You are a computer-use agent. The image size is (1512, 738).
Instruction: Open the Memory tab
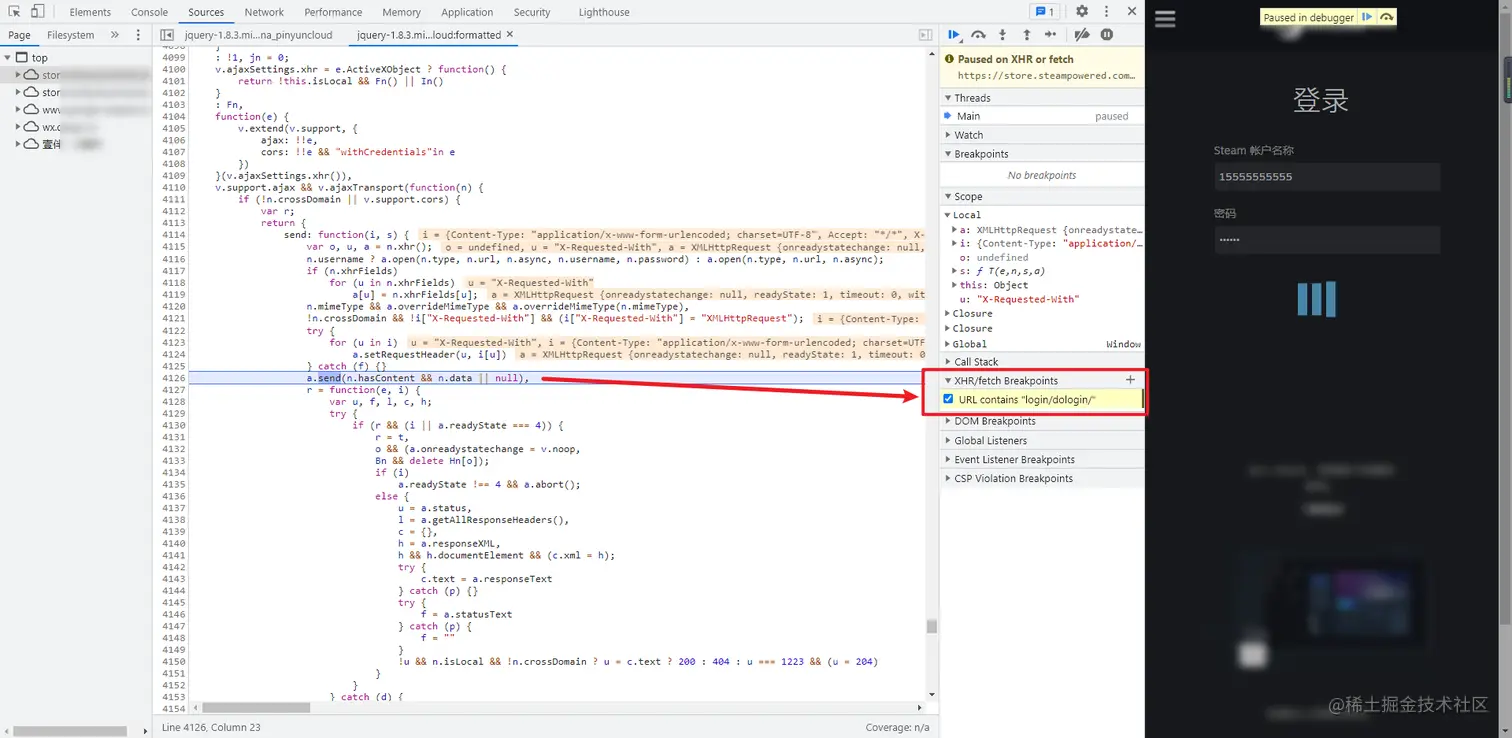(401, 12)
